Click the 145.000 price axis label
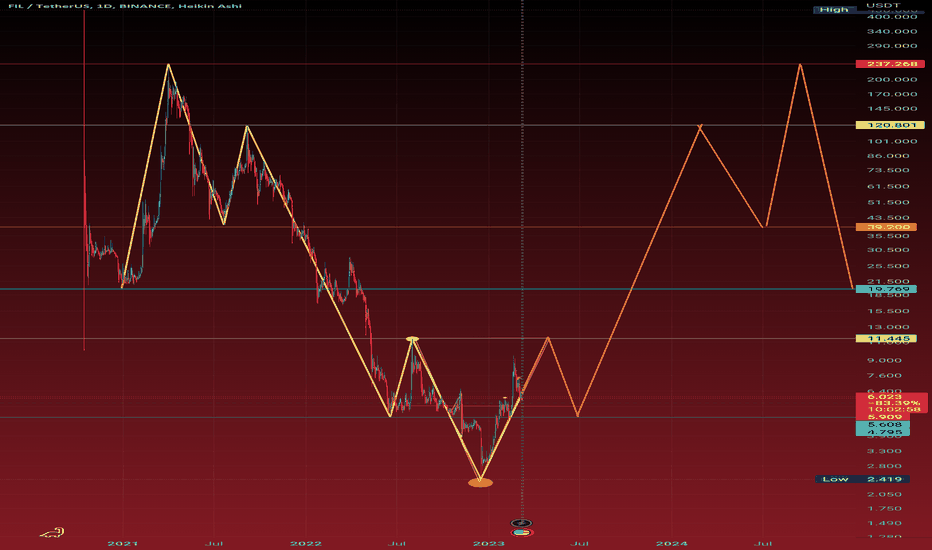932x550 pixels. [892, 109]
